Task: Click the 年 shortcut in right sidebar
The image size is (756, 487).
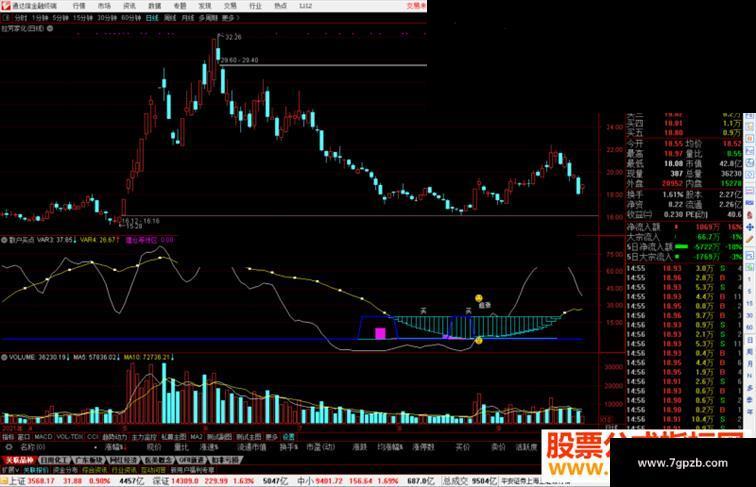Action: click(750, 412)
